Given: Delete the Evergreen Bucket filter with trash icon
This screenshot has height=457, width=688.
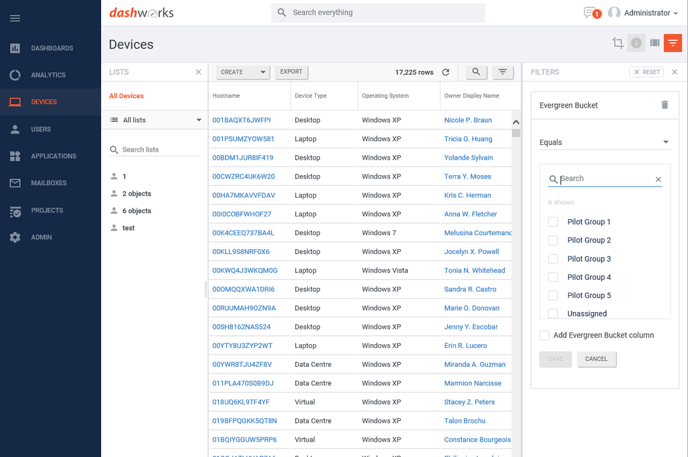Looking at the screenshot, I should [x=665, y=105].
